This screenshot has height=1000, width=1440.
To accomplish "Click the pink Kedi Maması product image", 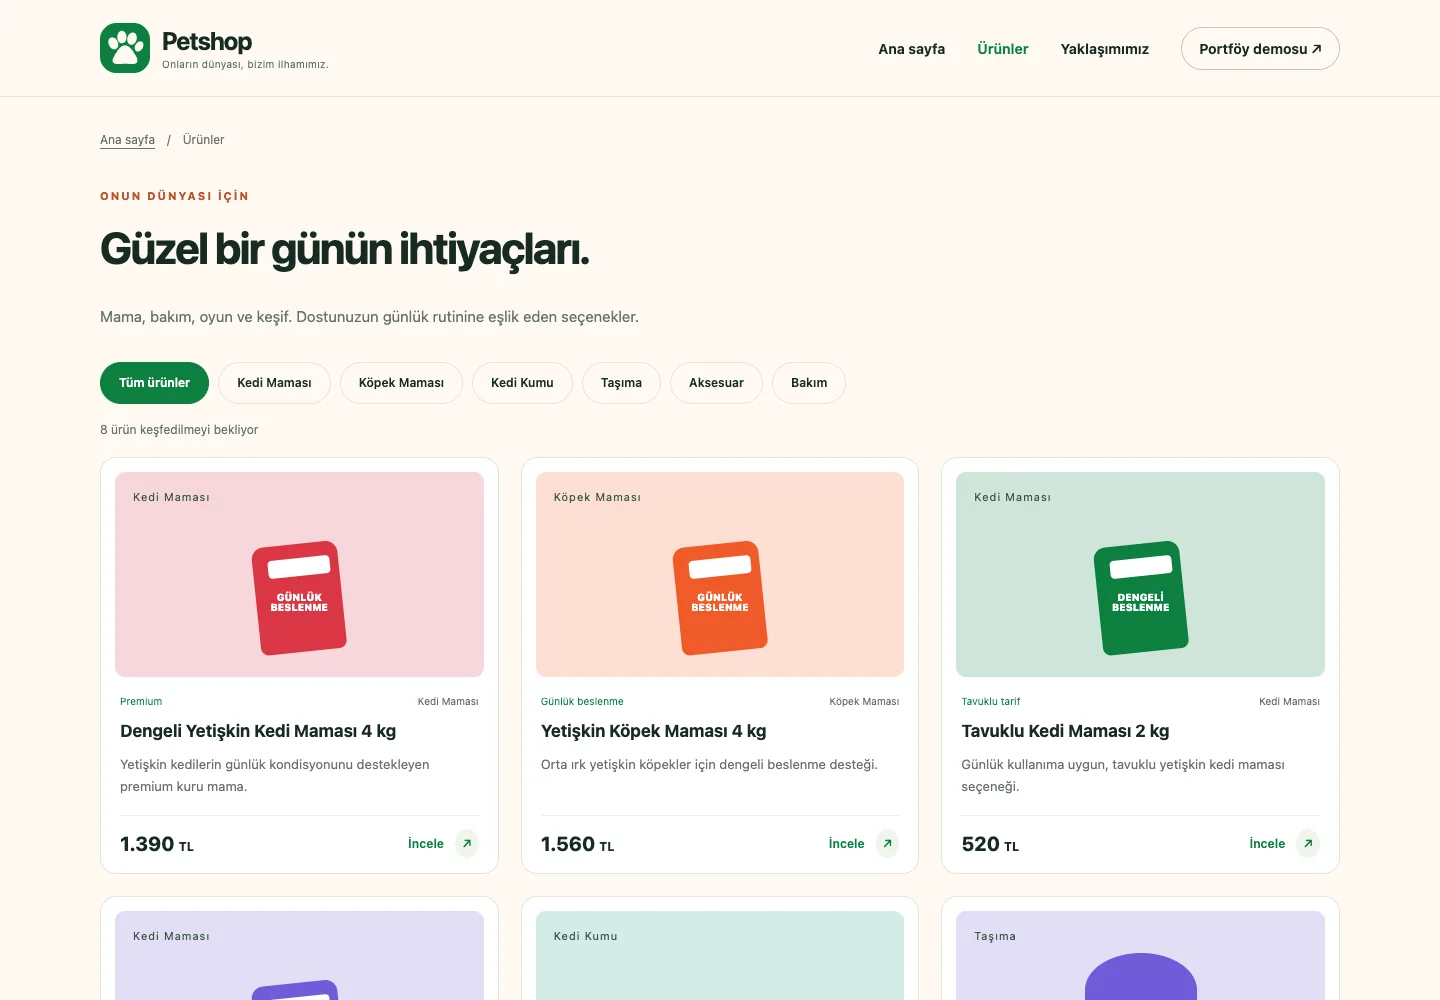I will click(x=299, y=574).
